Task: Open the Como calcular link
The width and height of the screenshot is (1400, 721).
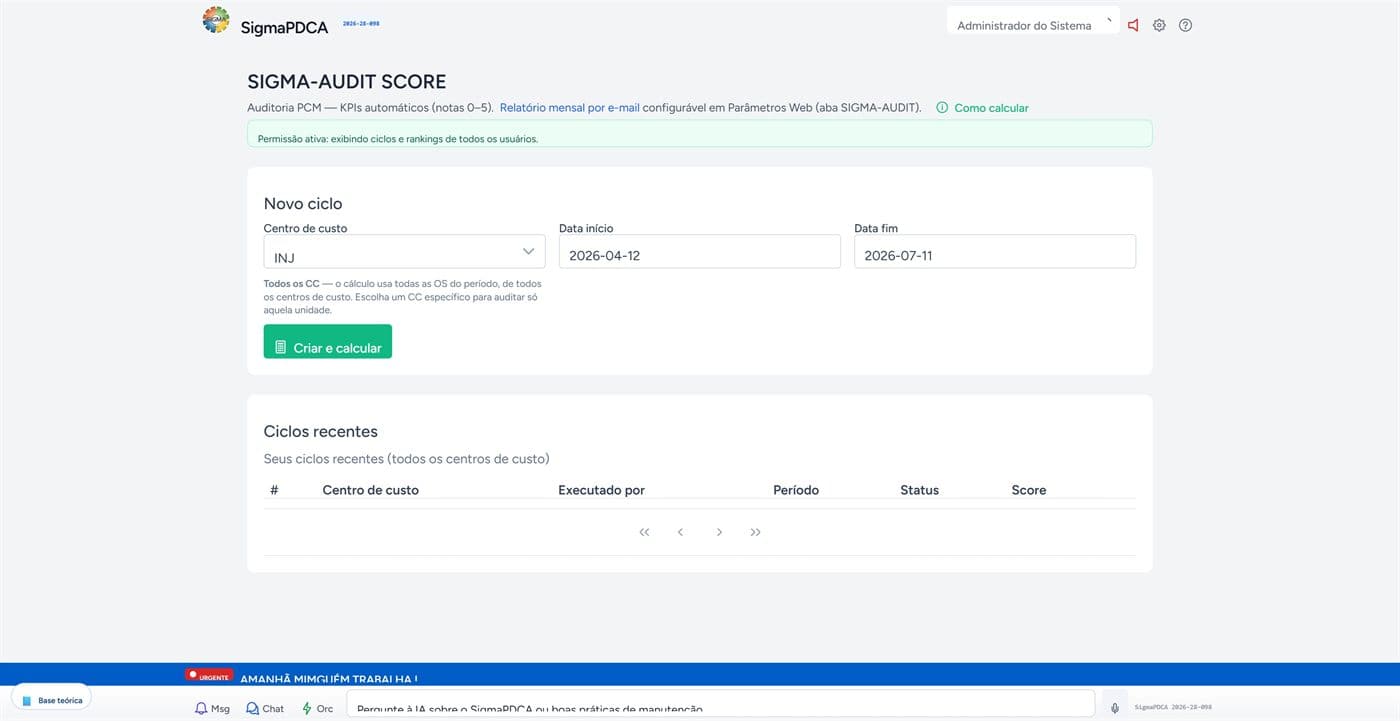Action: point(991,108)
